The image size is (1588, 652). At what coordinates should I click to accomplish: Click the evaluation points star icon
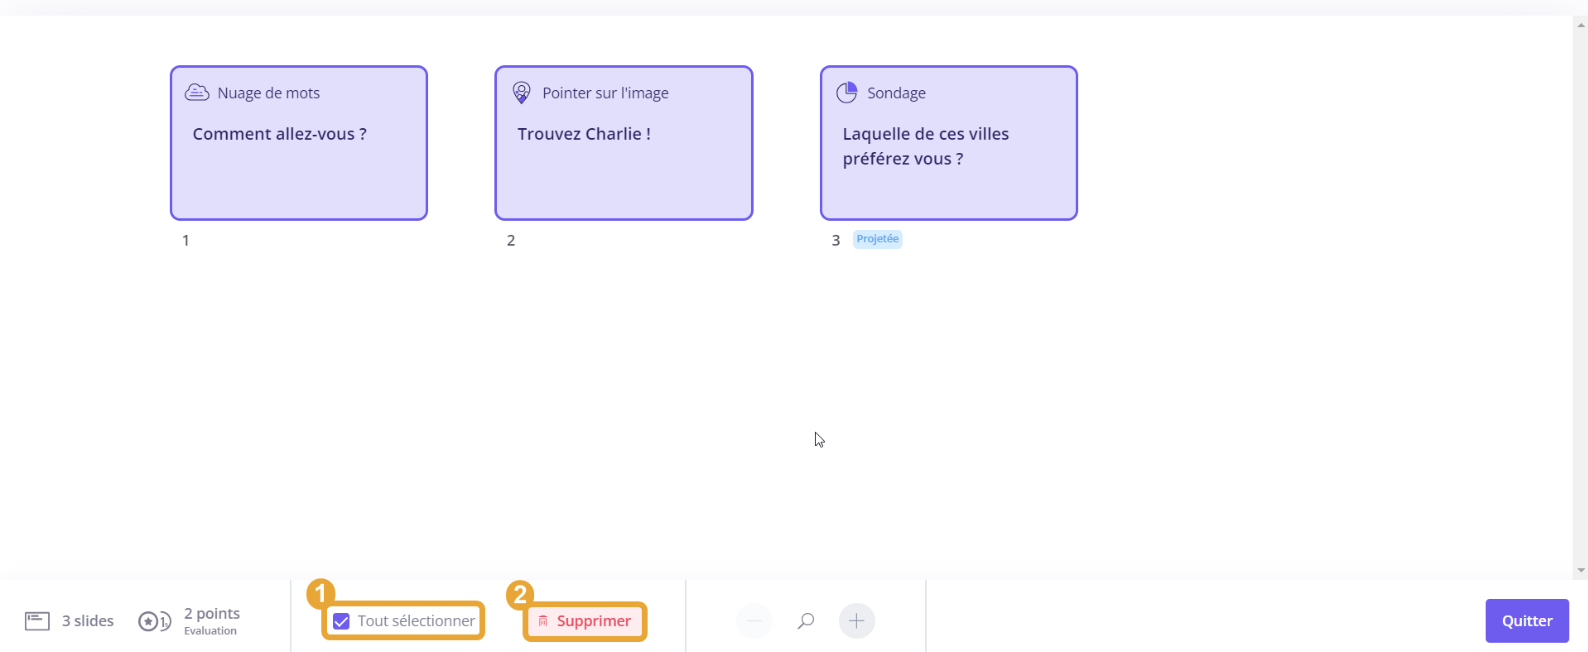(x=155, y=621)
